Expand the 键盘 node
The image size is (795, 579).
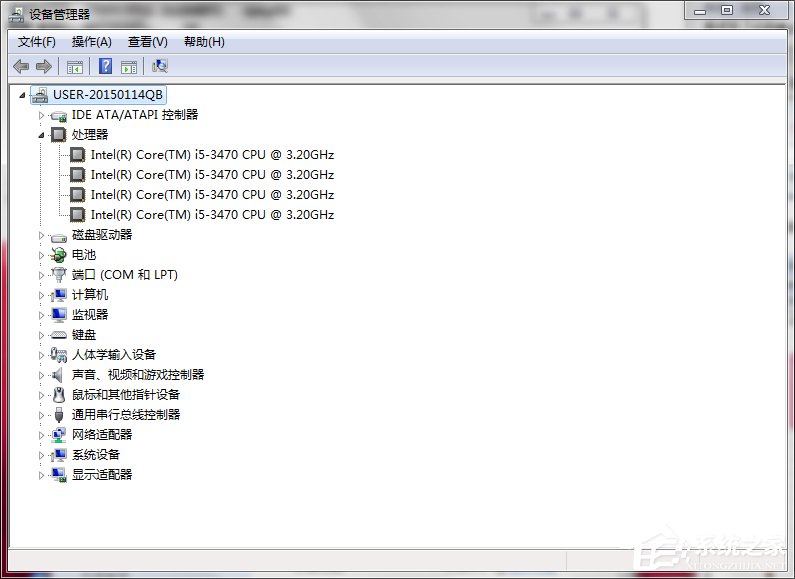coord(41,335)
